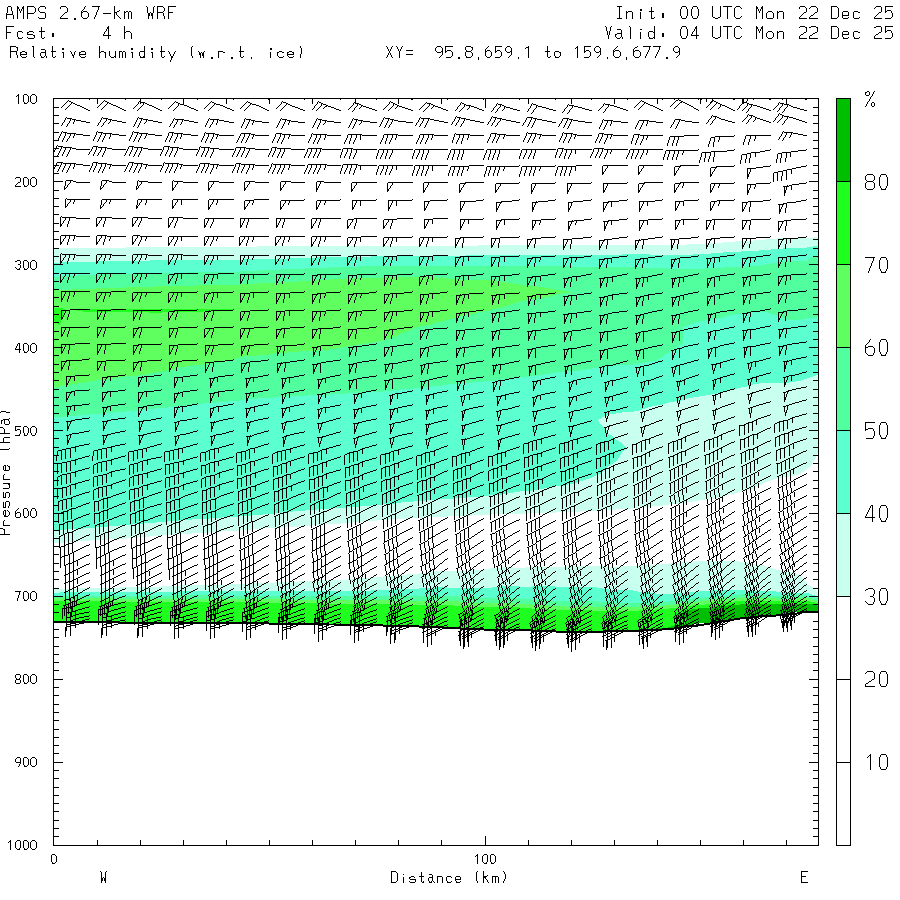The width and height of the screenshot is (900, 900).
Task: Click the 700 pressure axis label
Action: pos(26,596)
